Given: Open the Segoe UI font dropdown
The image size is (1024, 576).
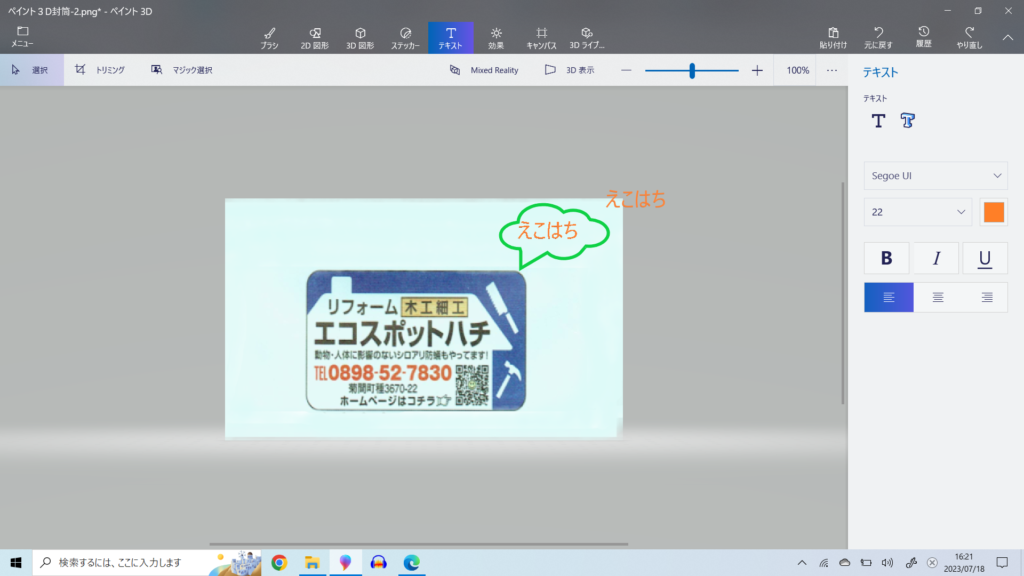Looking at the screenshot, I should 936,176.
